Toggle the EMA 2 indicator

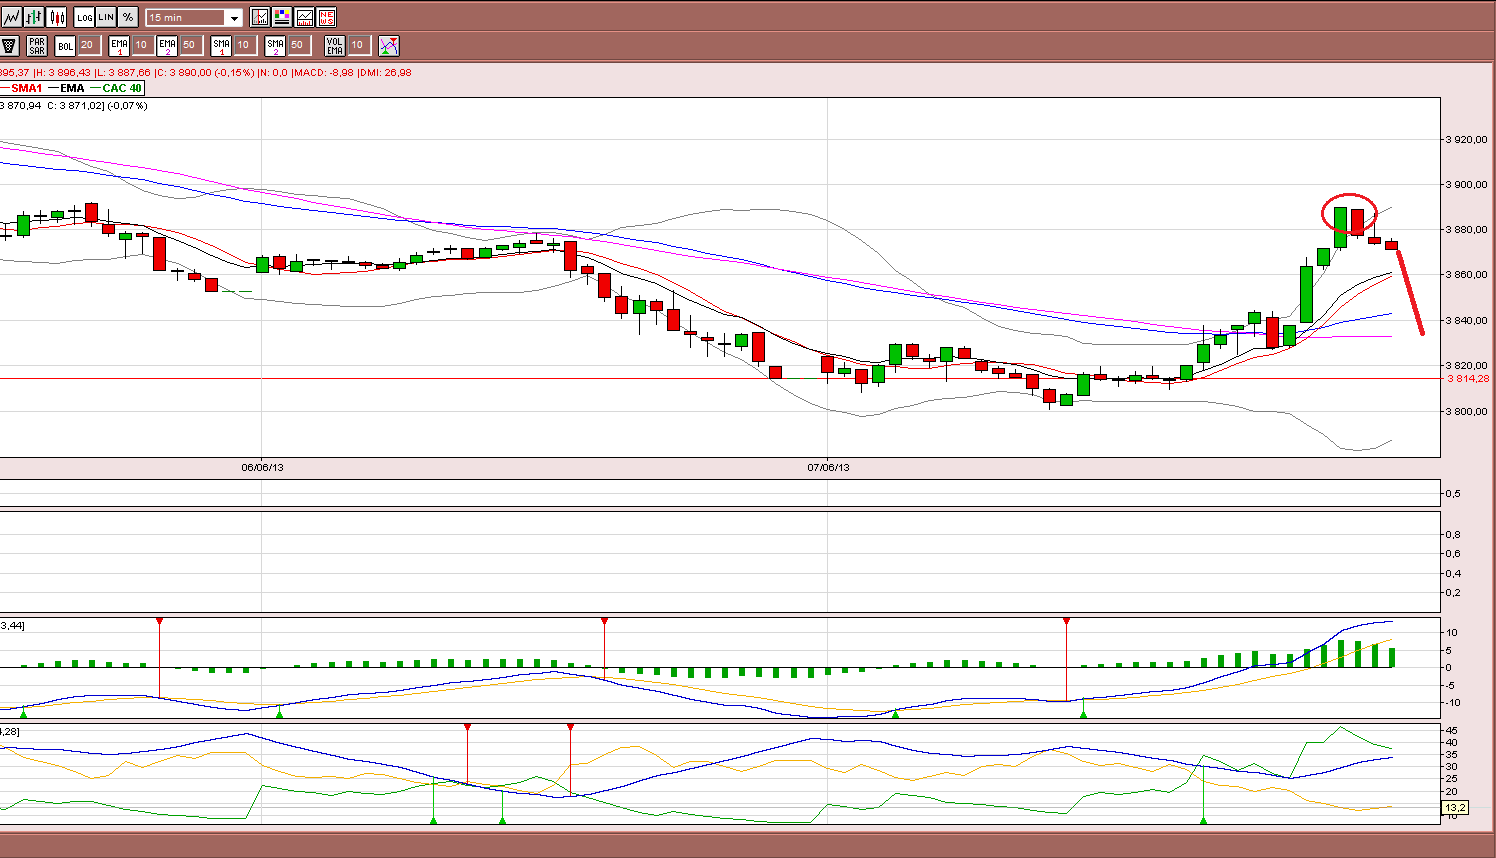click(167, 45)
